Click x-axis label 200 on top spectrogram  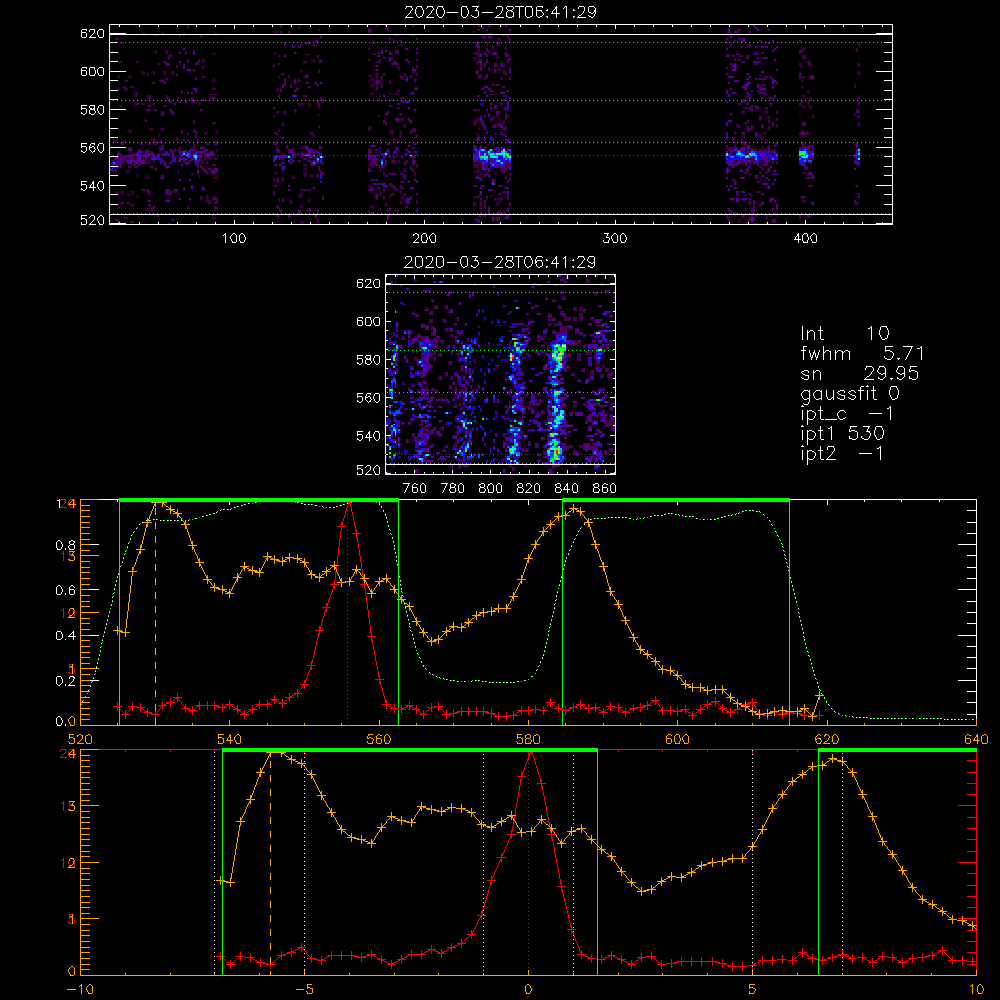coord(424,239)
